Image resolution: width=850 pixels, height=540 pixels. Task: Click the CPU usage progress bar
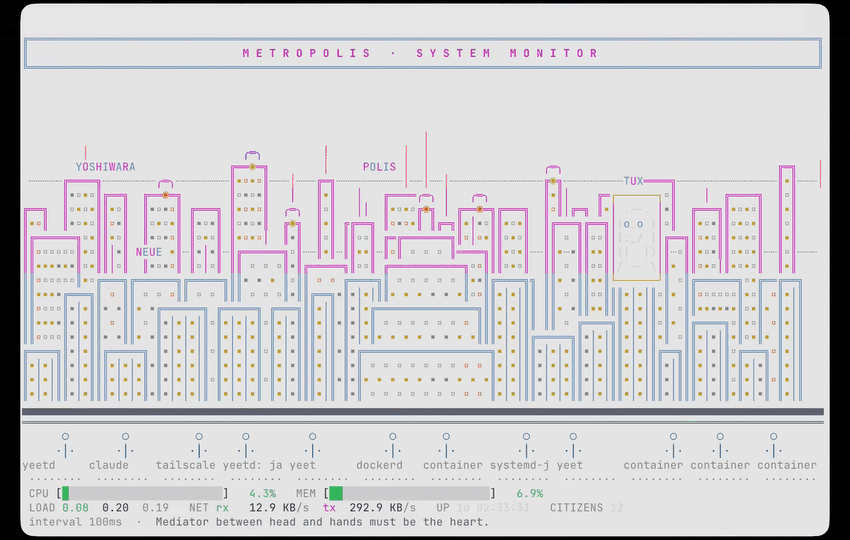click(143, 493)
